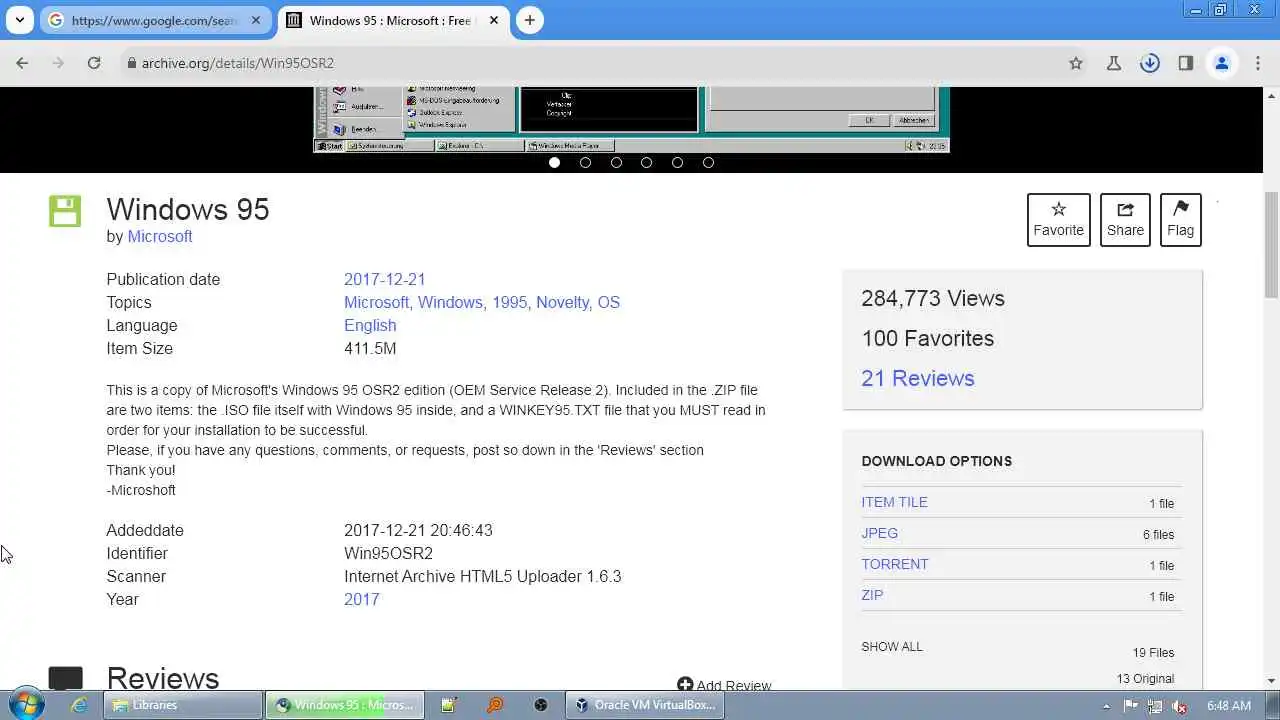The width and height of the screenshot is (1280, 720).
Task: Open the English language link
Action: click(370, 325)
